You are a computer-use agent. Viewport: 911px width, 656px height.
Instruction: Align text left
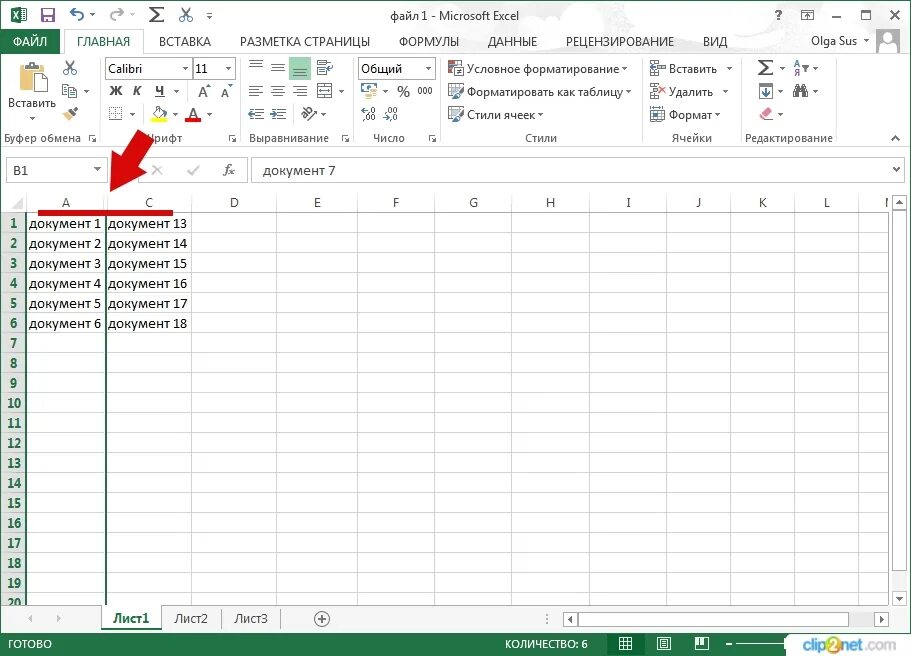pyautogui.click(x=256, y=91)
